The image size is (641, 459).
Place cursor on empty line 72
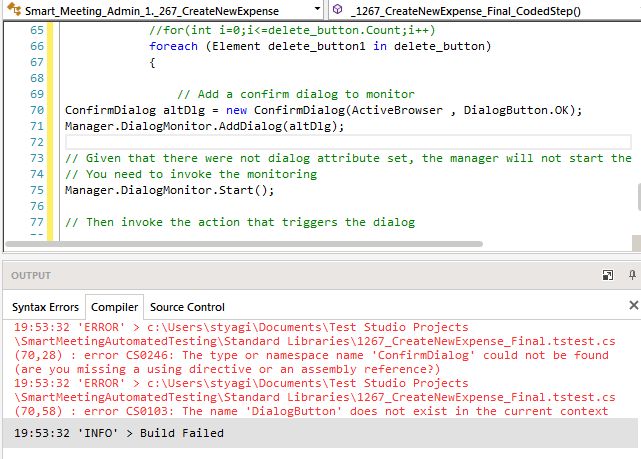pos(300,142)
